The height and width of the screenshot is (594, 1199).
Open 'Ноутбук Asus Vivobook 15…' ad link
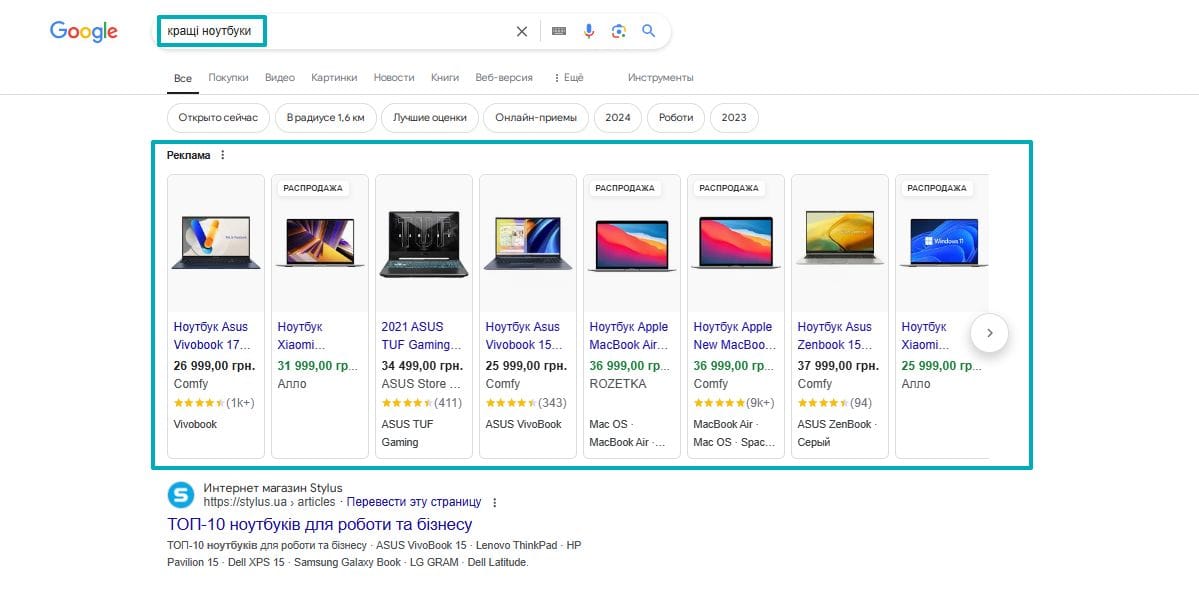click(x=524, y=336)
